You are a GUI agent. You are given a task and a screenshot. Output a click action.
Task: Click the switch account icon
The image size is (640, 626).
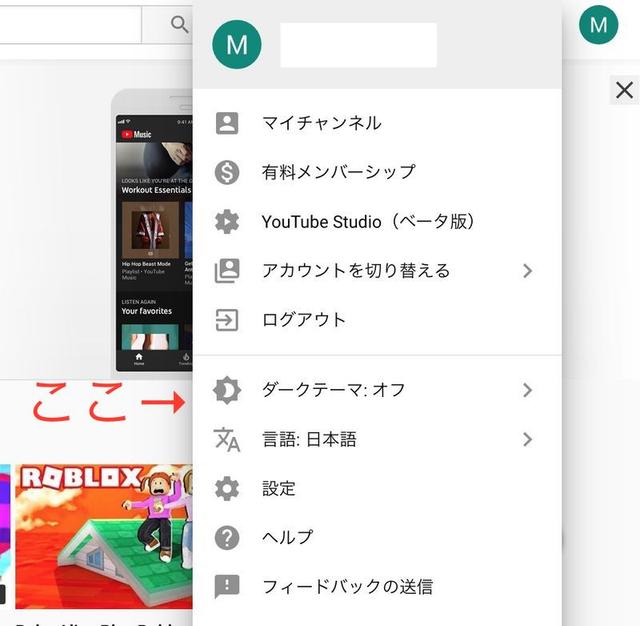click(x=227, y=271)
